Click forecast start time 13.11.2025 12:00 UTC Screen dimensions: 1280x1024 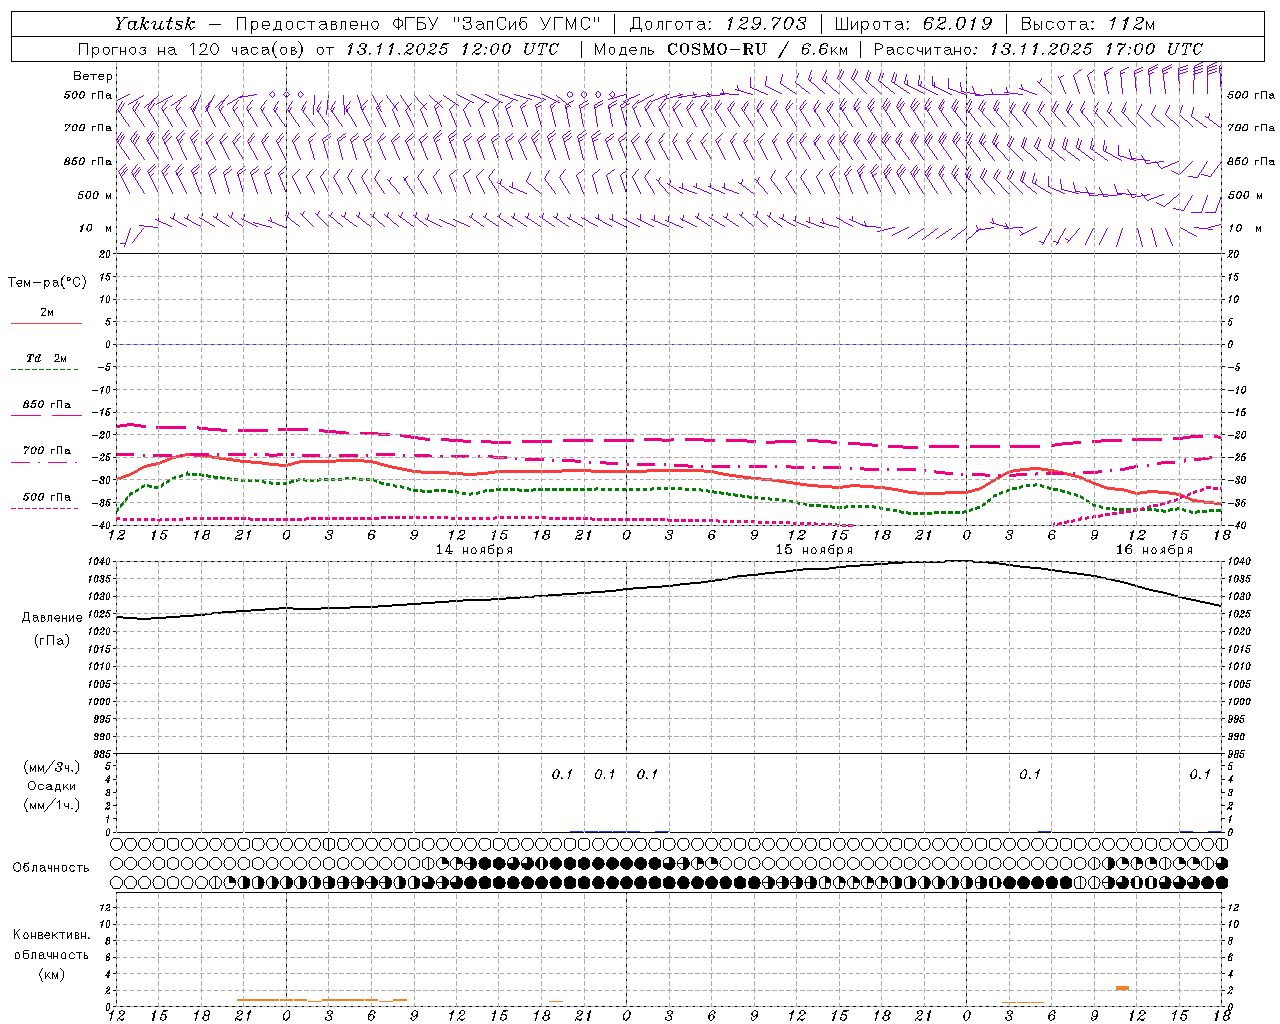(452, 49)
